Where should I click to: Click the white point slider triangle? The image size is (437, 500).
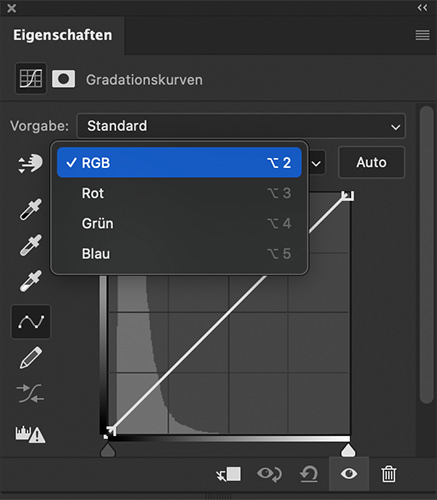(x=348, y=450)
